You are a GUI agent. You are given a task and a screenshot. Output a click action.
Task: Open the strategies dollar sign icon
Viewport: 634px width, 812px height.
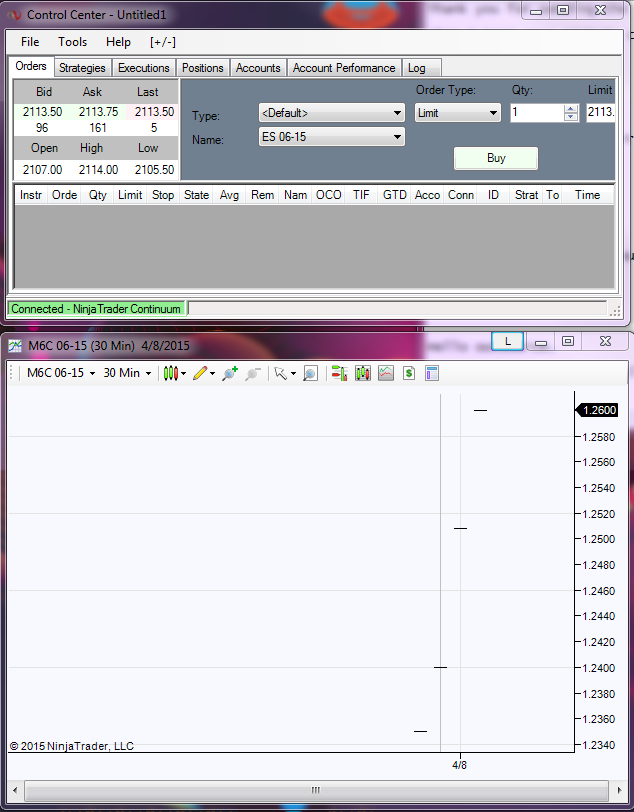pyautogui.click(x=409, y=373)
